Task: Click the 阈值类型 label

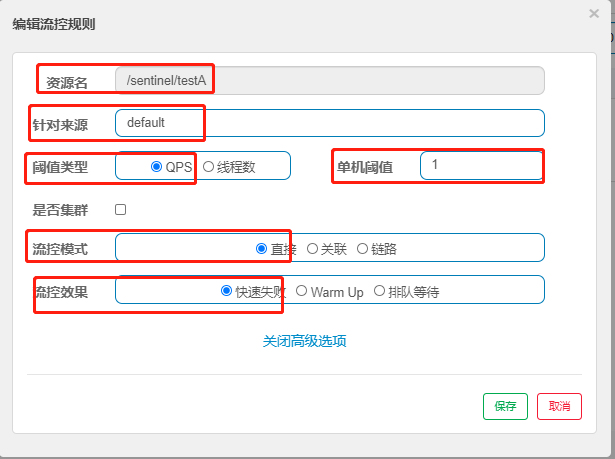Action: 60,168
